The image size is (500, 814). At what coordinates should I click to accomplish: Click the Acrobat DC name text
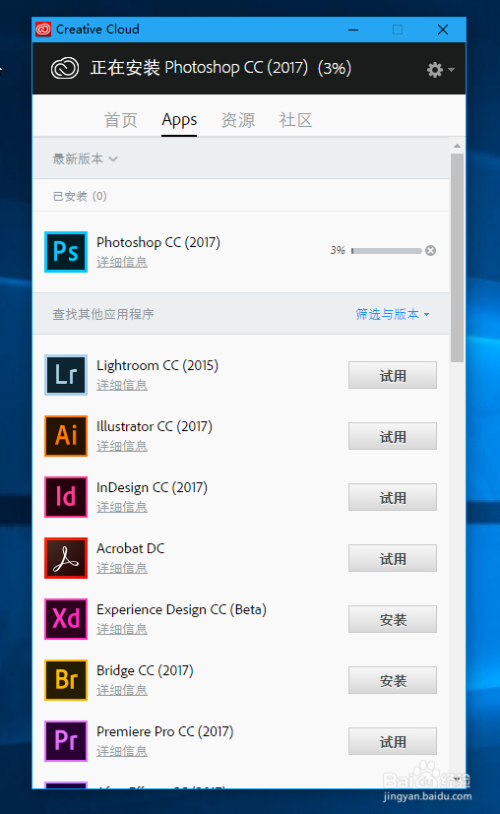pos(130,549)
